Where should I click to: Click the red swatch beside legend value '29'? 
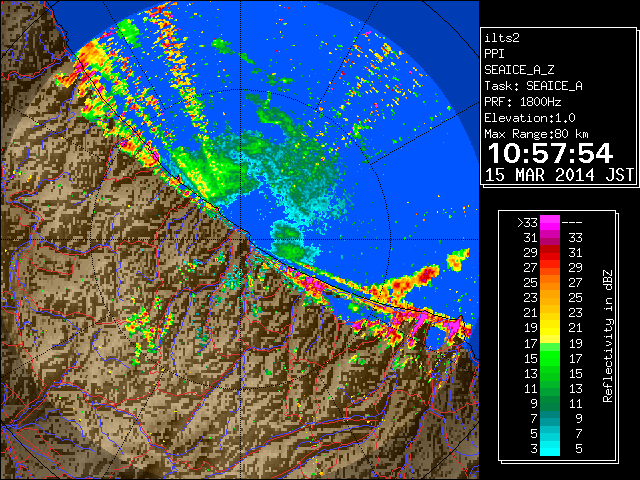pyautogui.click(x=550, y=253)
